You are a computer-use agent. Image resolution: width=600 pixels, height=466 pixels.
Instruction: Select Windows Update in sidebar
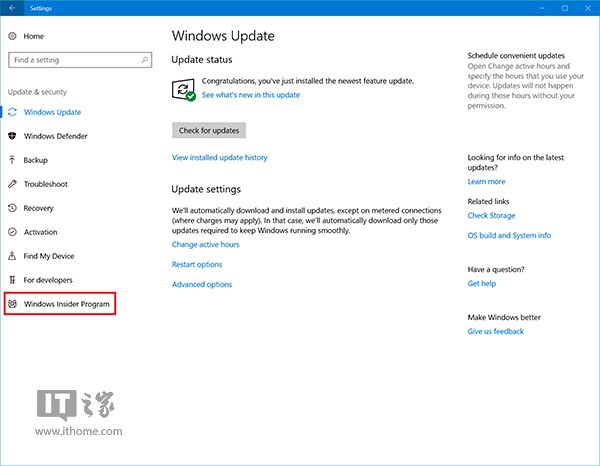pyautogui.click(x=52, y=112)
